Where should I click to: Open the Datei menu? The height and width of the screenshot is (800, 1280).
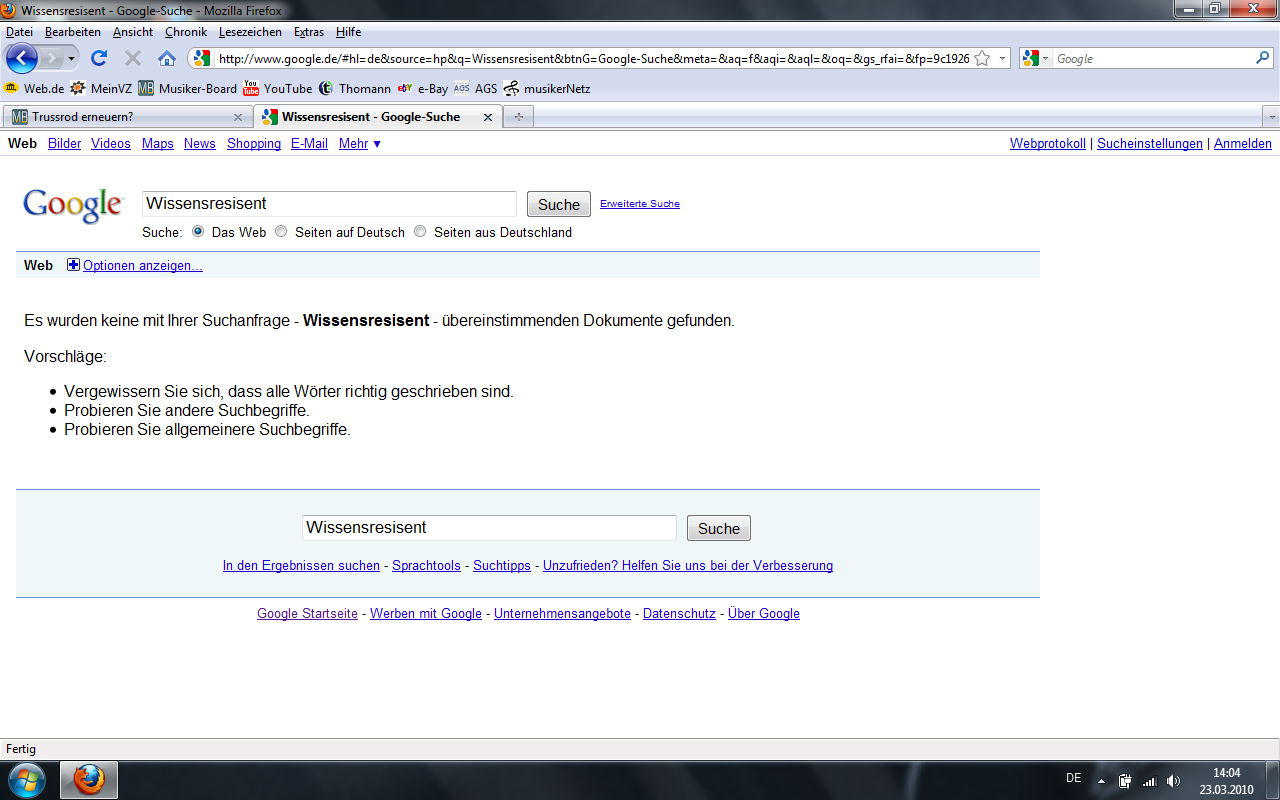[19, 32]
